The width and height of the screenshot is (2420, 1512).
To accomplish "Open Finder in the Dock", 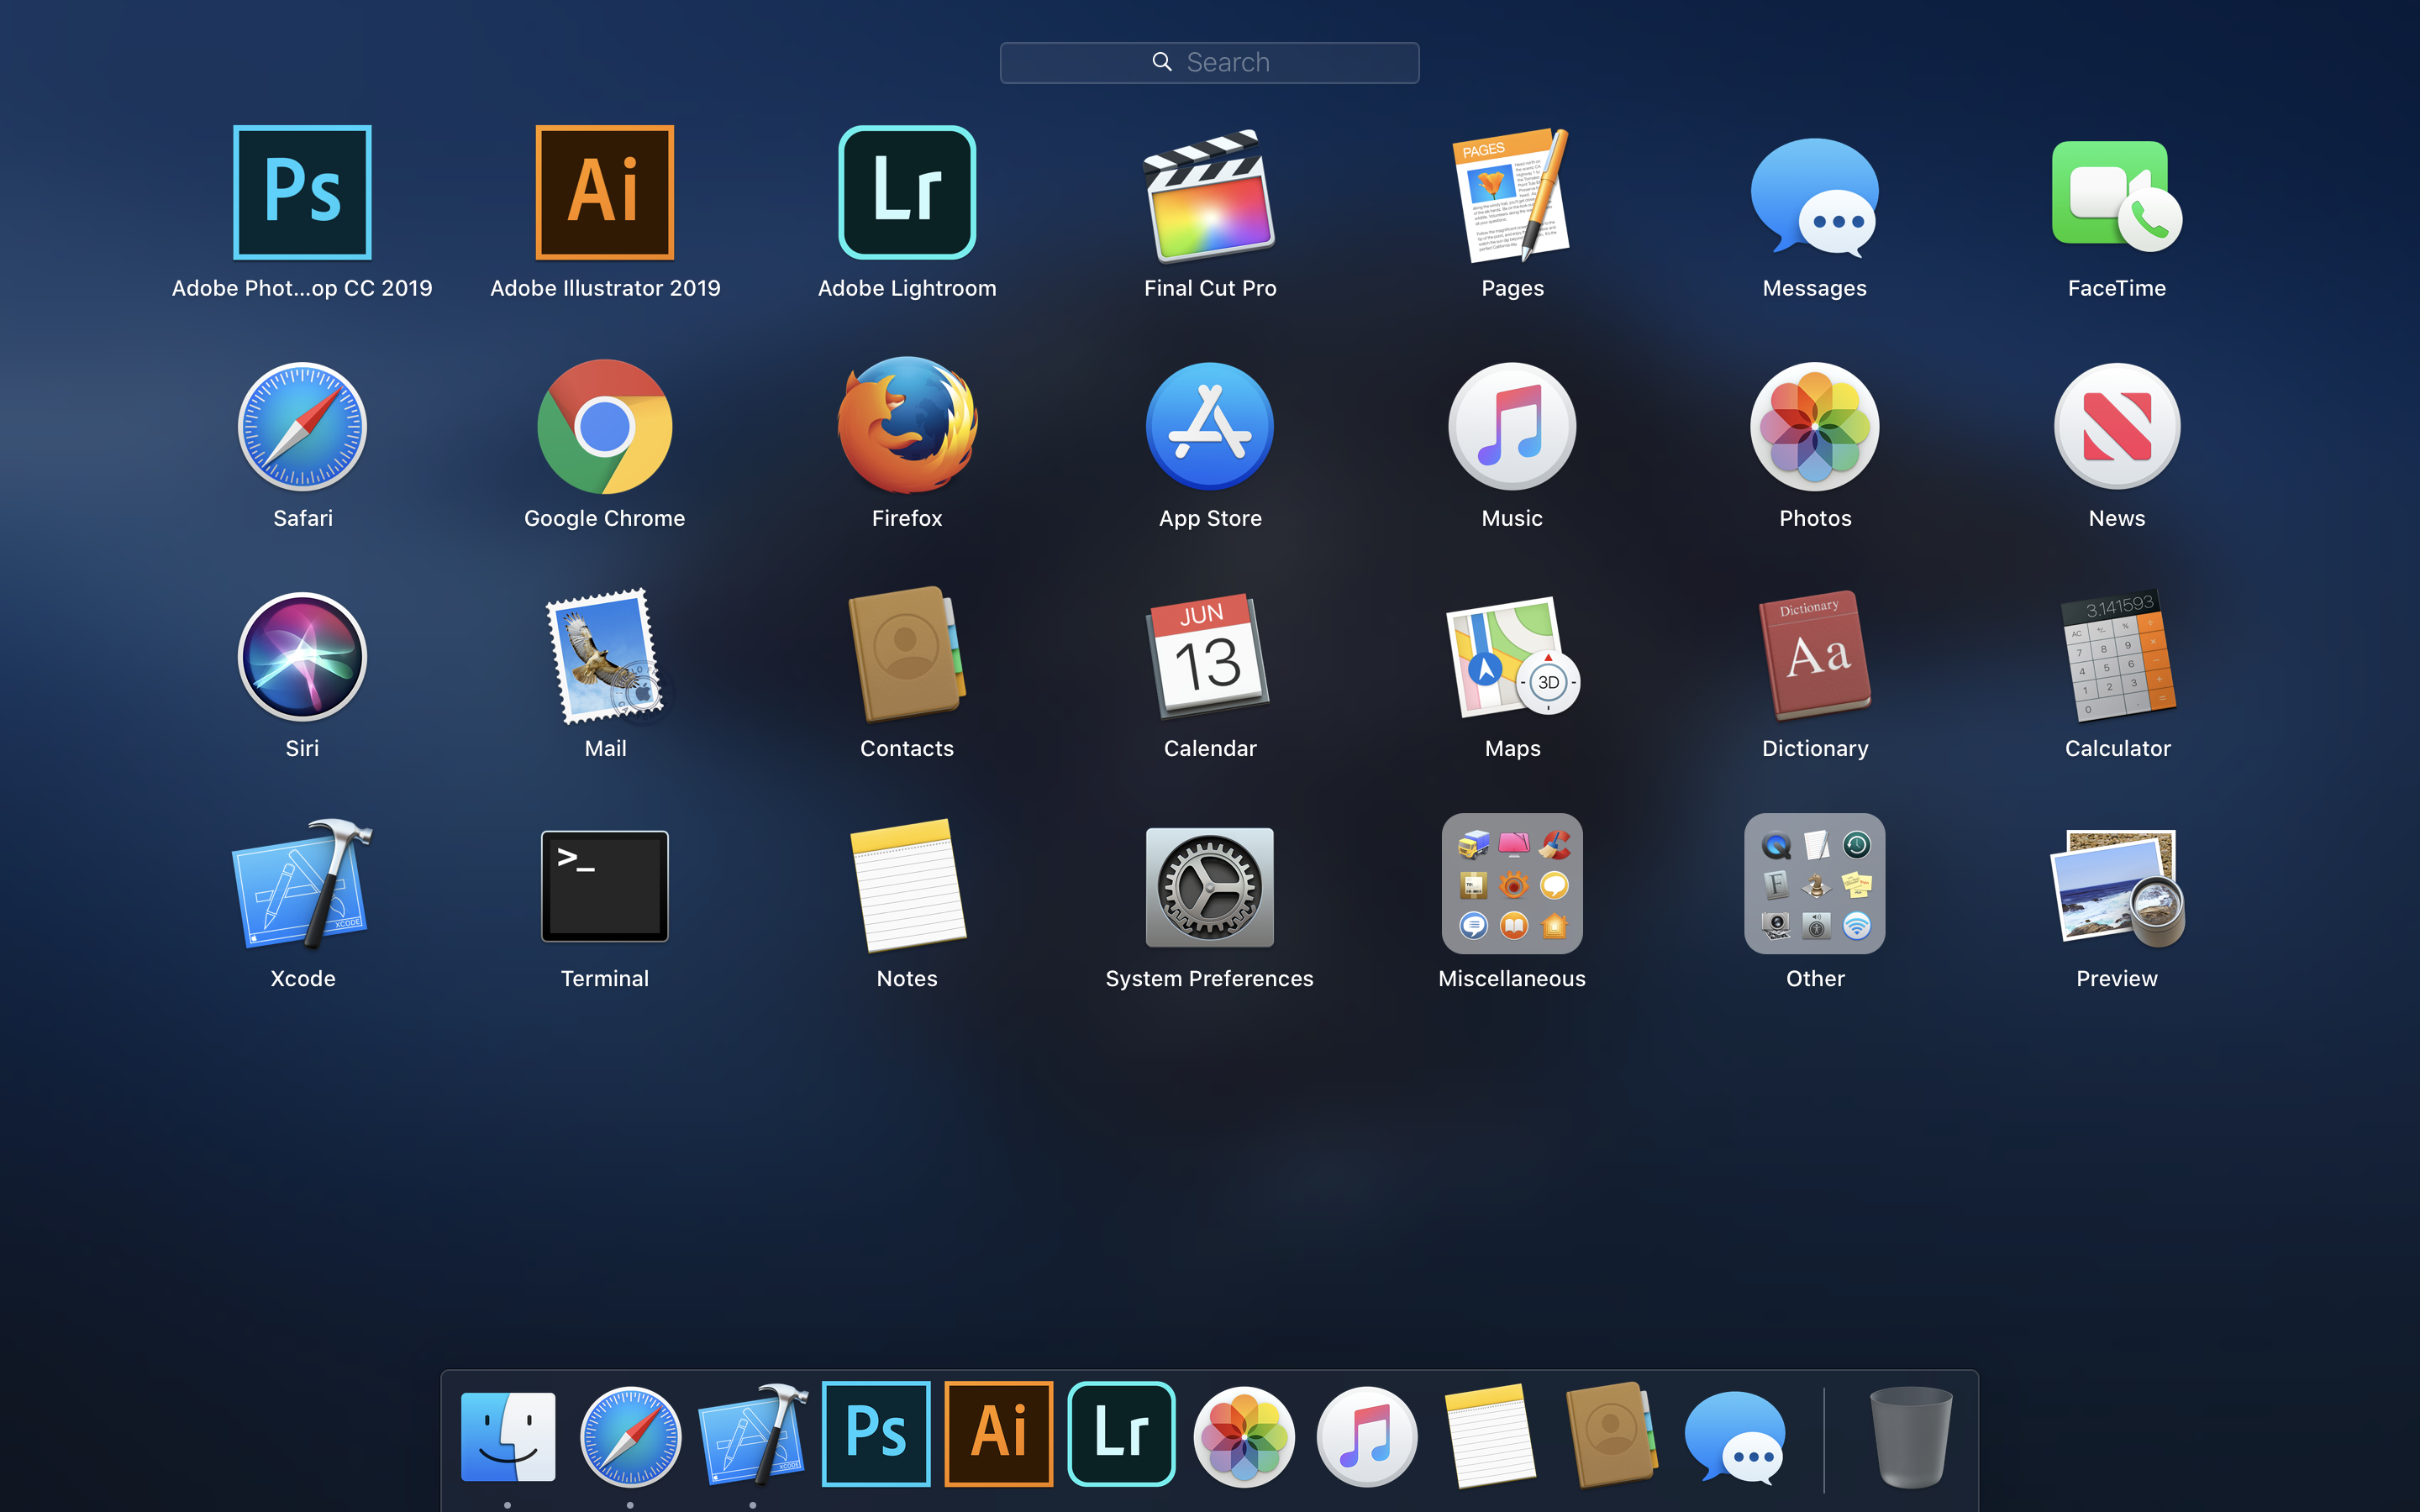I will pos(508,1436).
